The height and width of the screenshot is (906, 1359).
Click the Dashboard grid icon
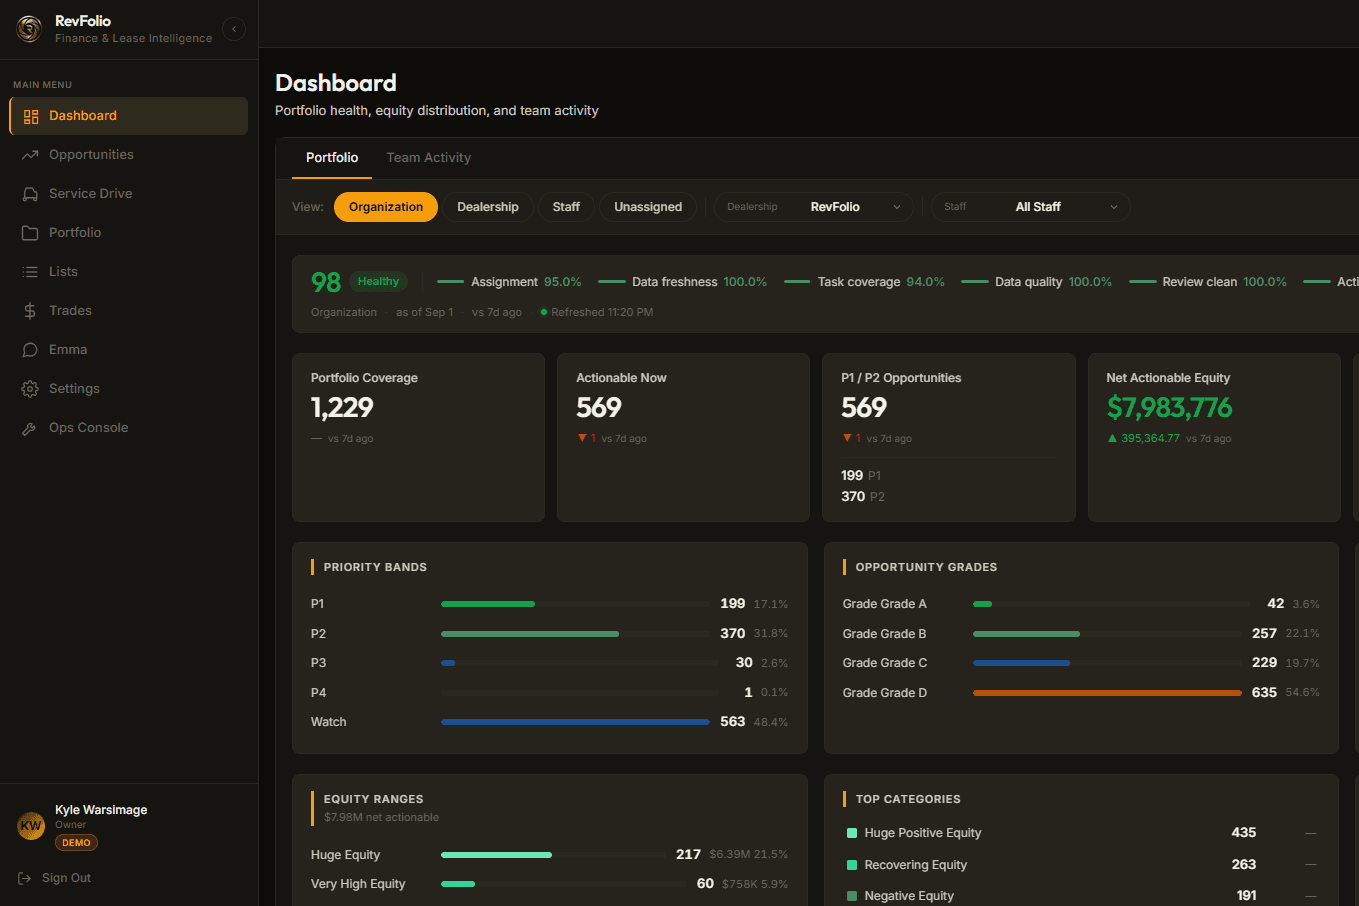[31, 116]
